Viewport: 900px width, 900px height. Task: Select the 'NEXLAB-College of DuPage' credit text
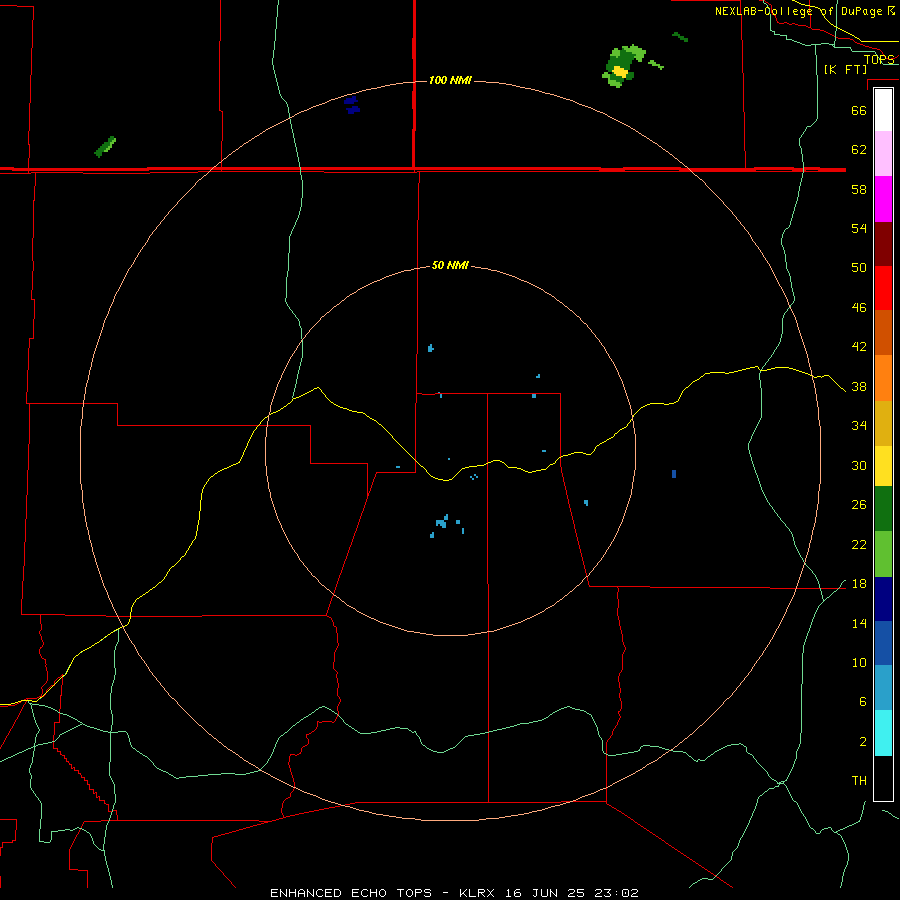tap(799, 11)
